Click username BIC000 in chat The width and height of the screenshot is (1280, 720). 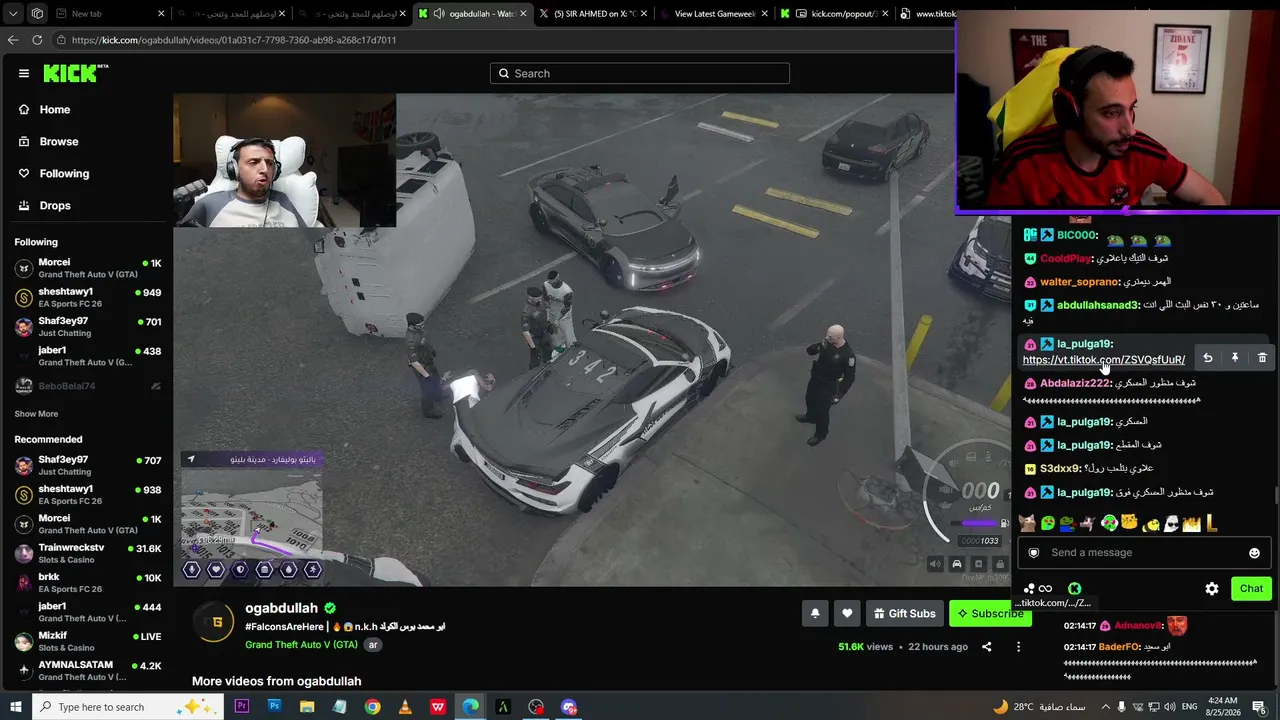point(1077,236)
